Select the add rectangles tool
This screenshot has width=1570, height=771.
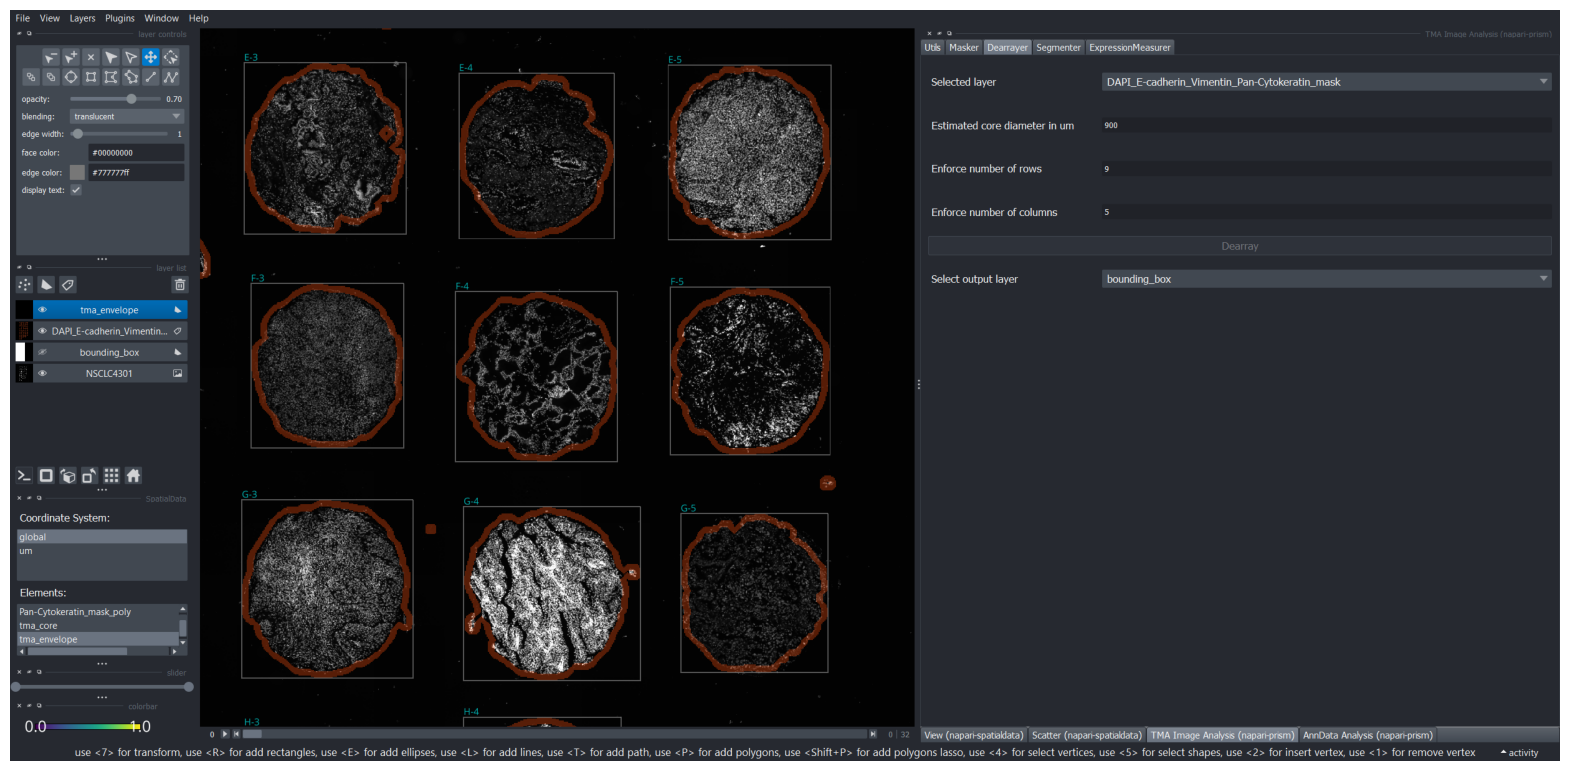[x=91, y=77]
